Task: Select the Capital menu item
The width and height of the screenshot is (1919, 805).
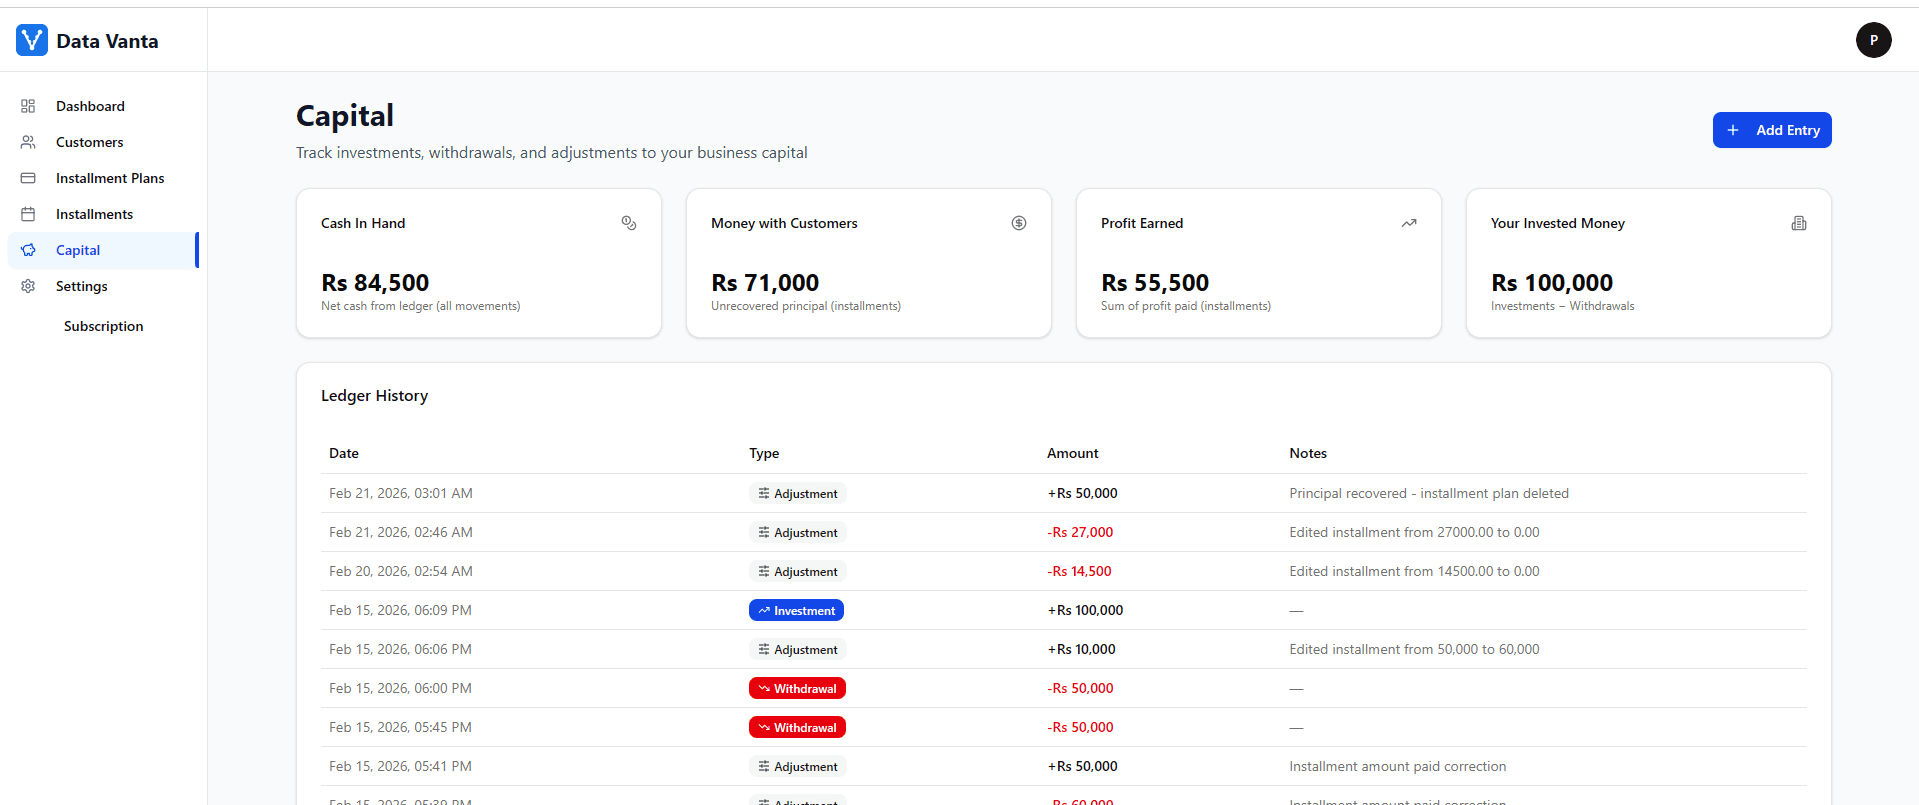Action: click(78, 250)
